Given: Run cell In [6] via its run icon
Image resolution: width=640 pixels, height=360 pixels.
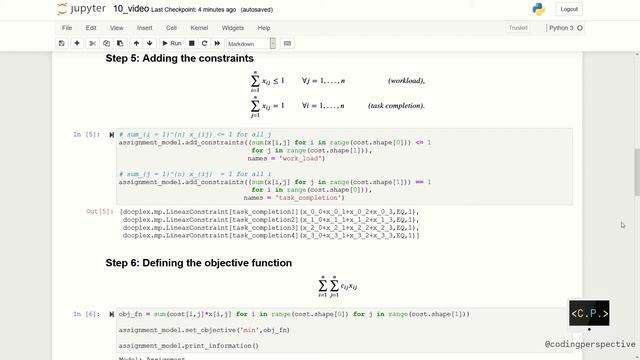Looking at the screenshot, I should coord(111,314).
